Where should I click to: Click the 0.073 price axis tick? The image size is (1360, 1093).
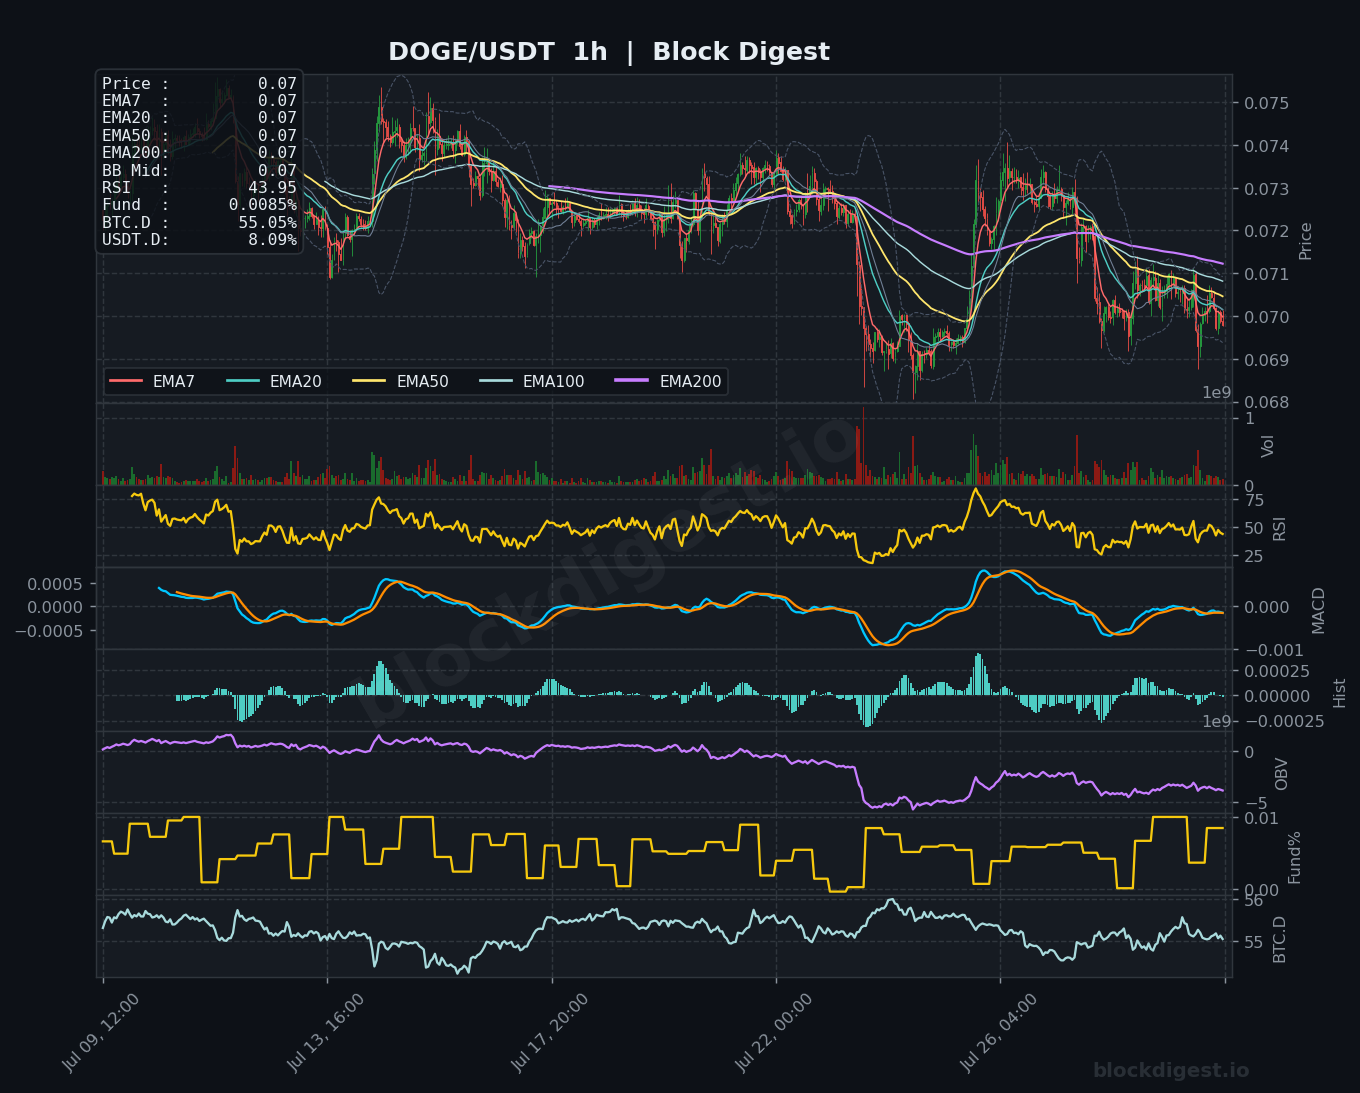point(1267,189)
